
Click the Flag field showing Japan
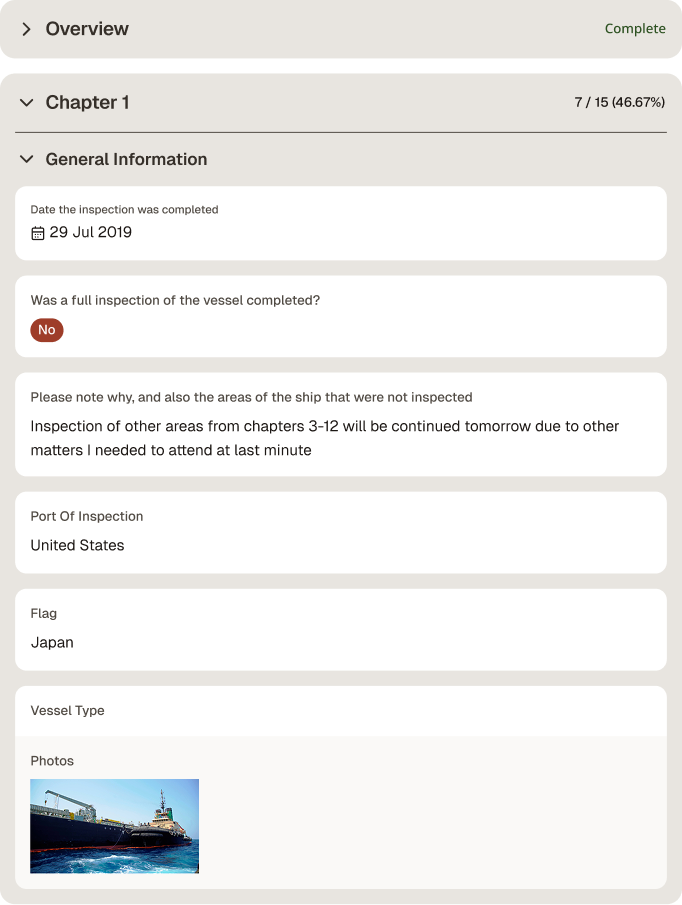point(341,630)
